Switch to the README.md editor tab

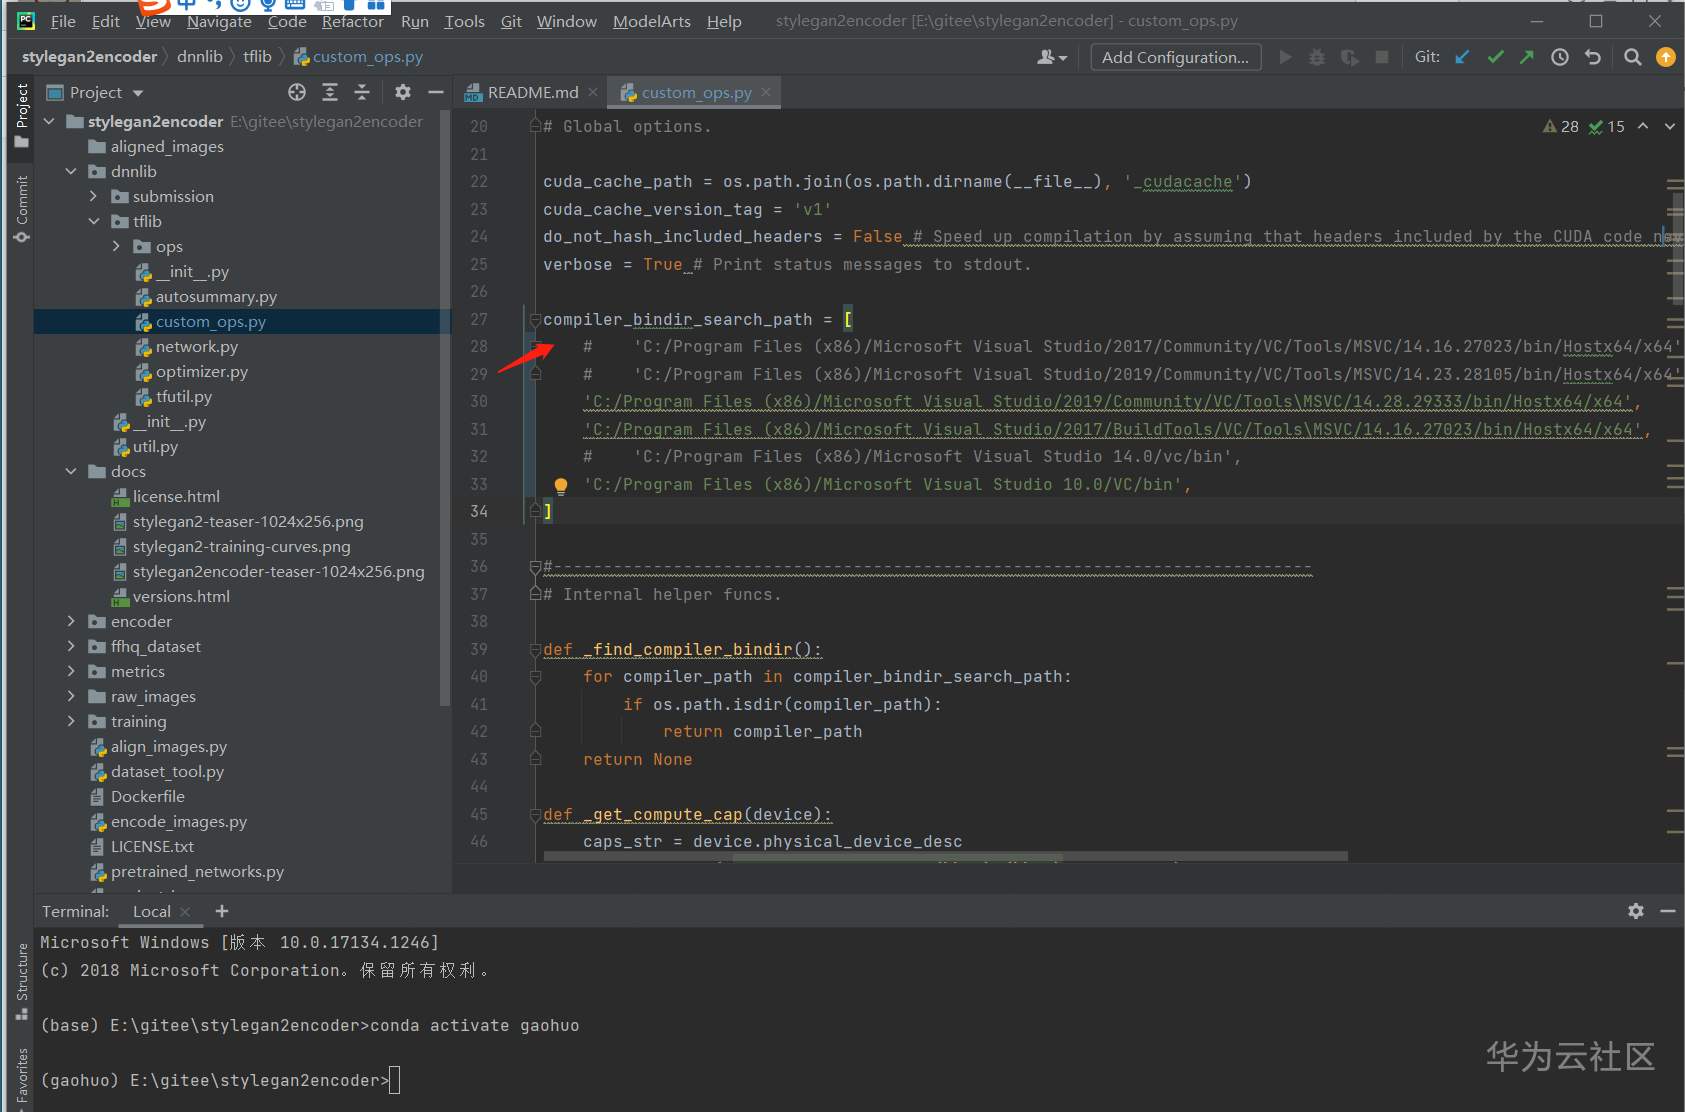[x=532, y=92]
